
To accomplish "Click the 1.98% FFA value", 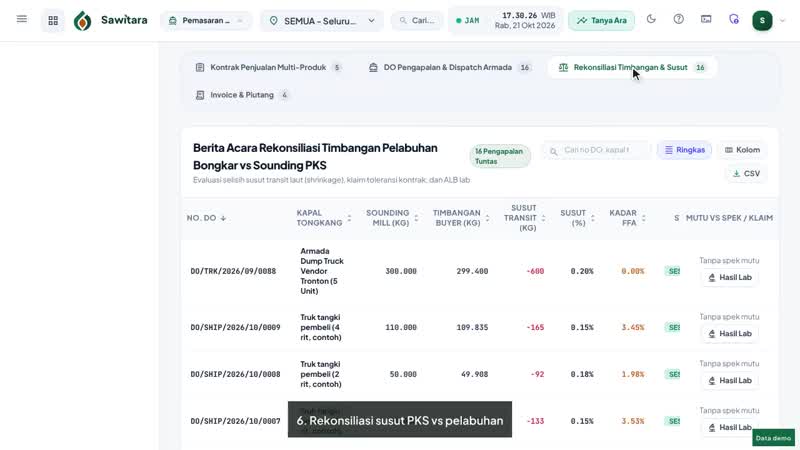I will [633, 374].
